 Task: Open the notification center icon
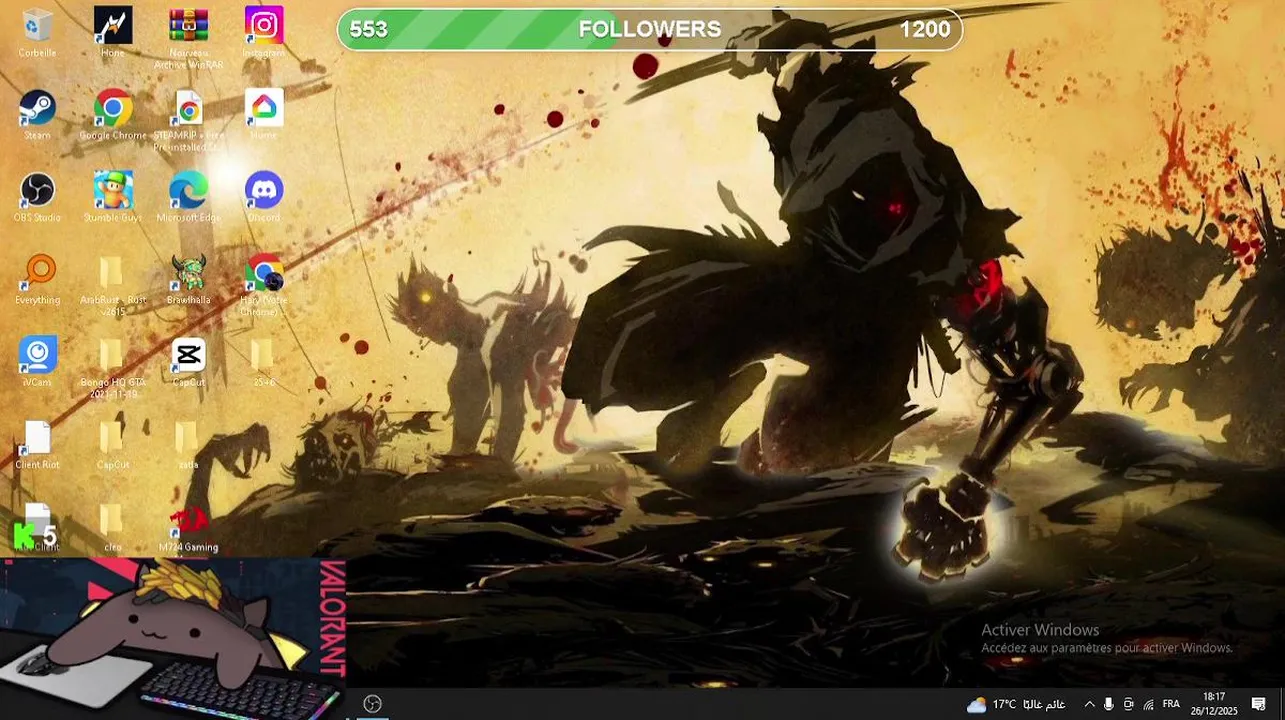[1259, 704]
